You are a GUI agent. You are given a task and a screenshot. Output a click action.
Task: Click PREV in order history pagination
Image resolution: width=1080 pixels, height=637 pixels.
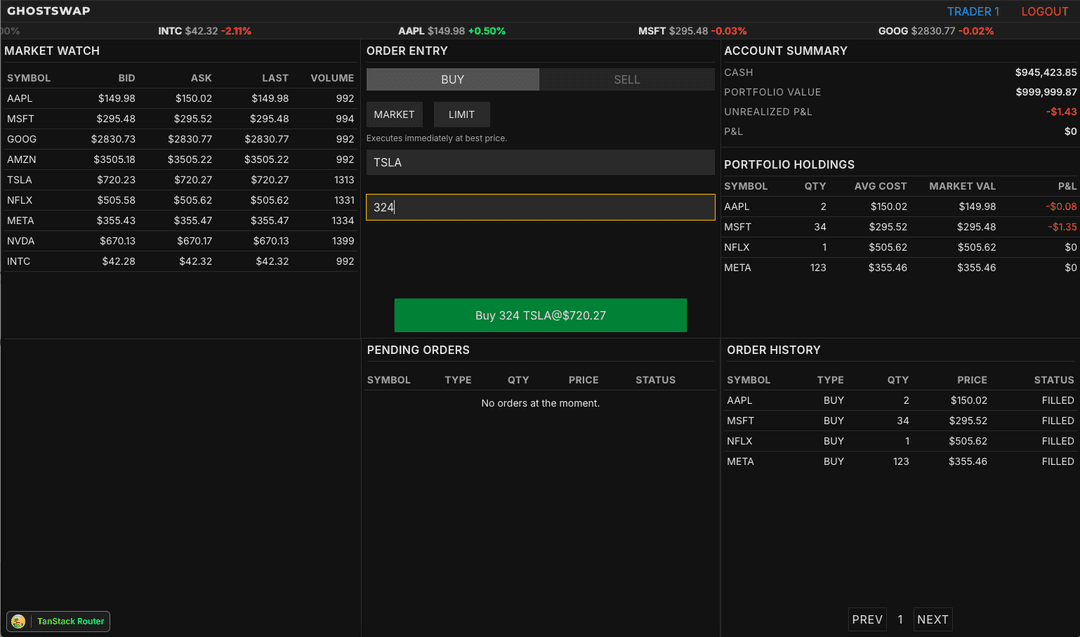point(867,619)
